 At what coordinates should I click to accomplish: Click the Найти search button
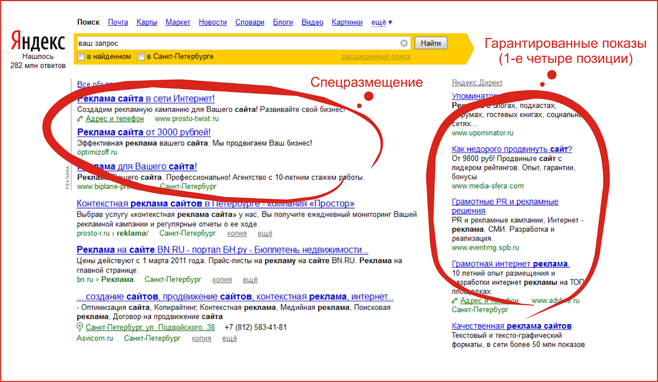[x=431, y=43]
